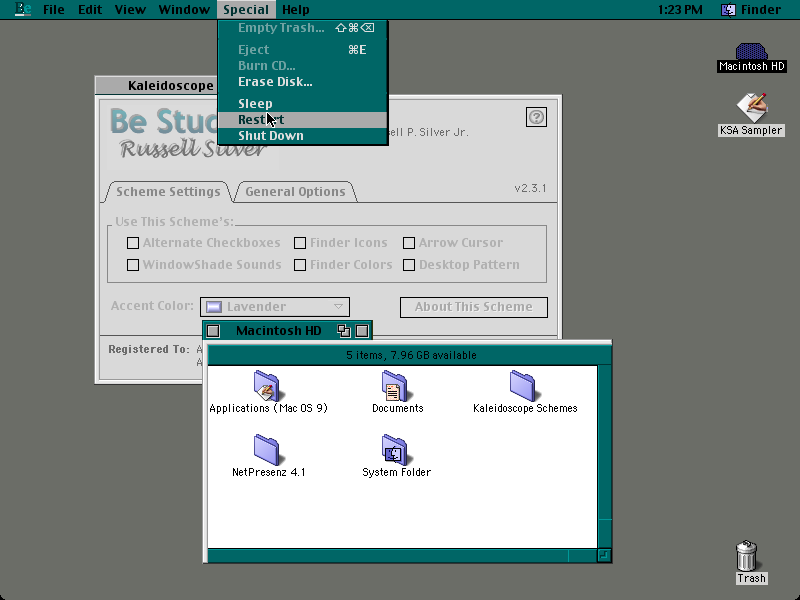Choose Sleep from the Special menu
The height and width of the screenshot is (600, 800).
[x=303, y=104]
